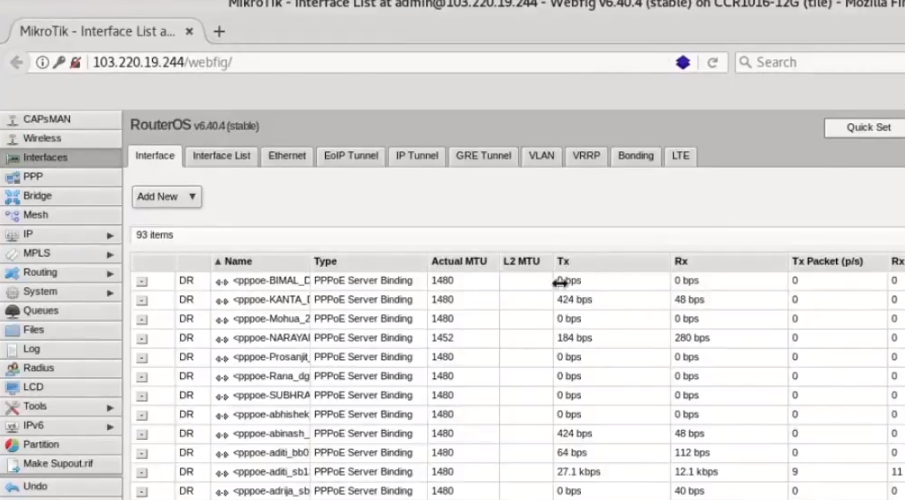Close the MikroTik Interface List browser tab
905x500 pixels.
coord(189,32)
